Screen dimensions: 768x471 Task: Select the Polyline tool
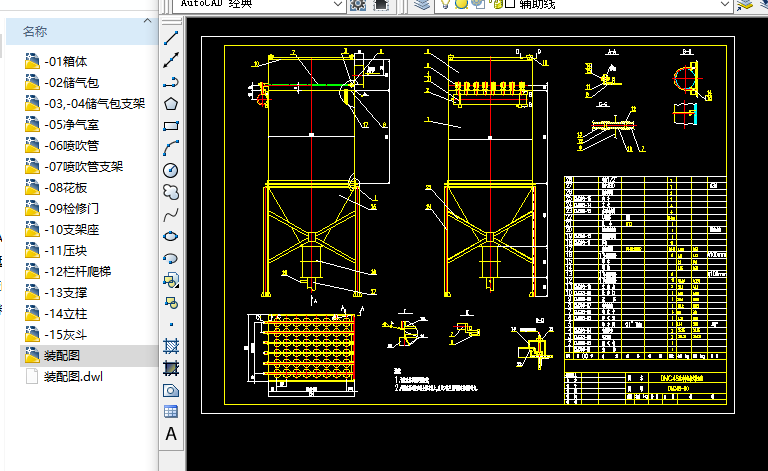[x=171, y=82]
